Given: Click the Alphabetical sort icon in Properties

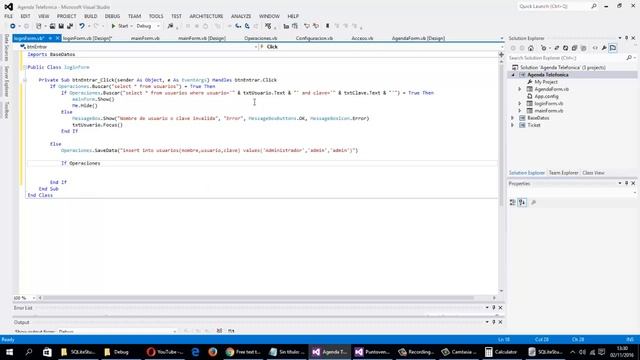Looking at the screenshot, I should (522, 202).
